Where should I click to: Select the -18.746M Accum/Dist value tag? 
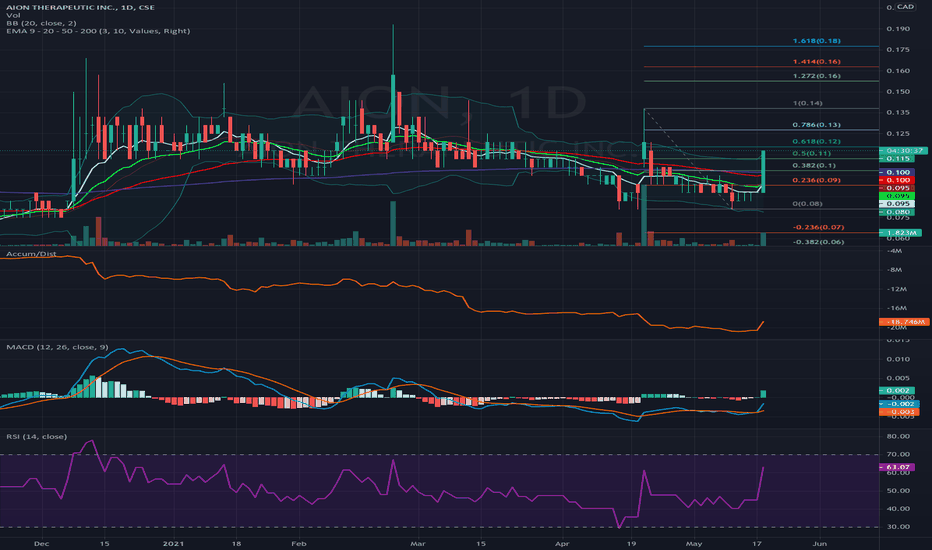(903, 322)
